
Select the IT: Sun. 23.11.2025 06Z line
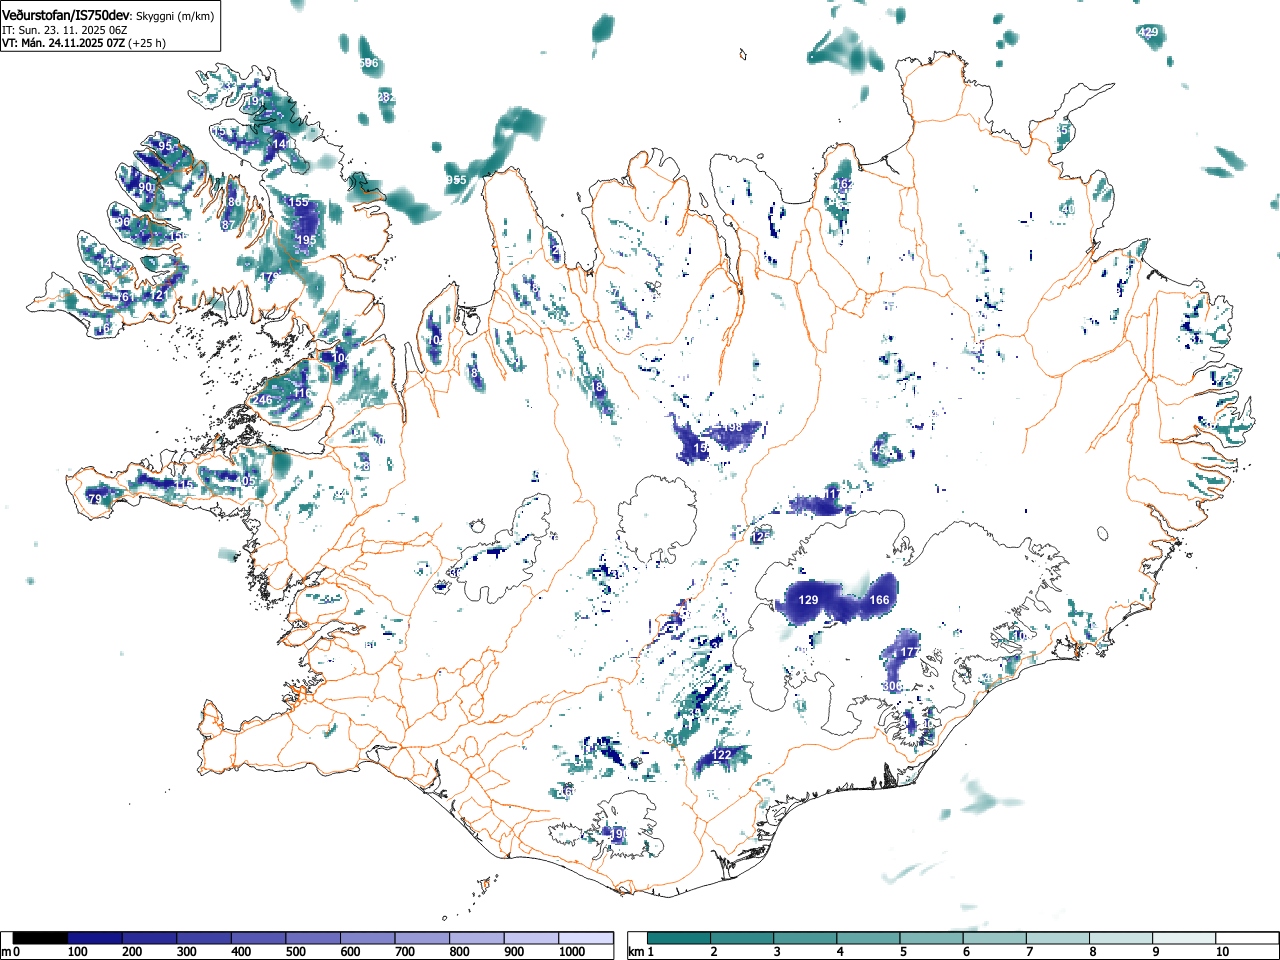coord(65,30)
